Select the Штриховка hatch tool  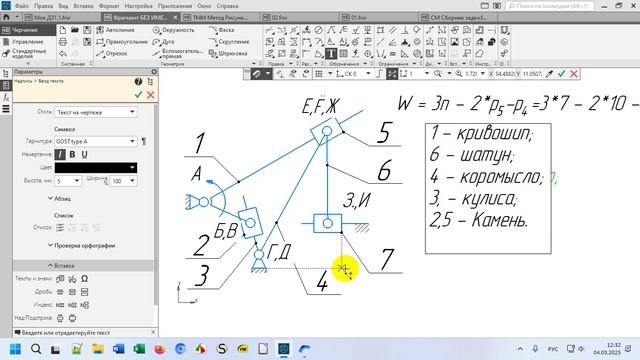click(x=228, y=53)
